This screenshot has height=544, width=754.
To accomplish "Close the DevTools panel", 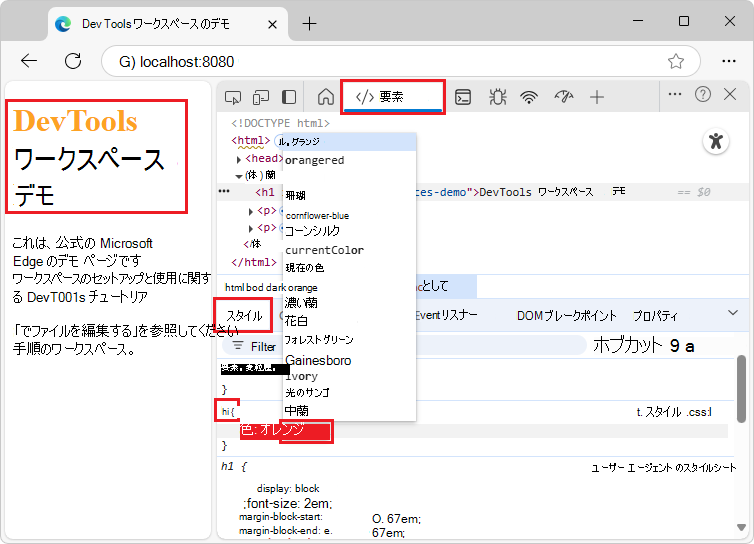I will point(730,94).
